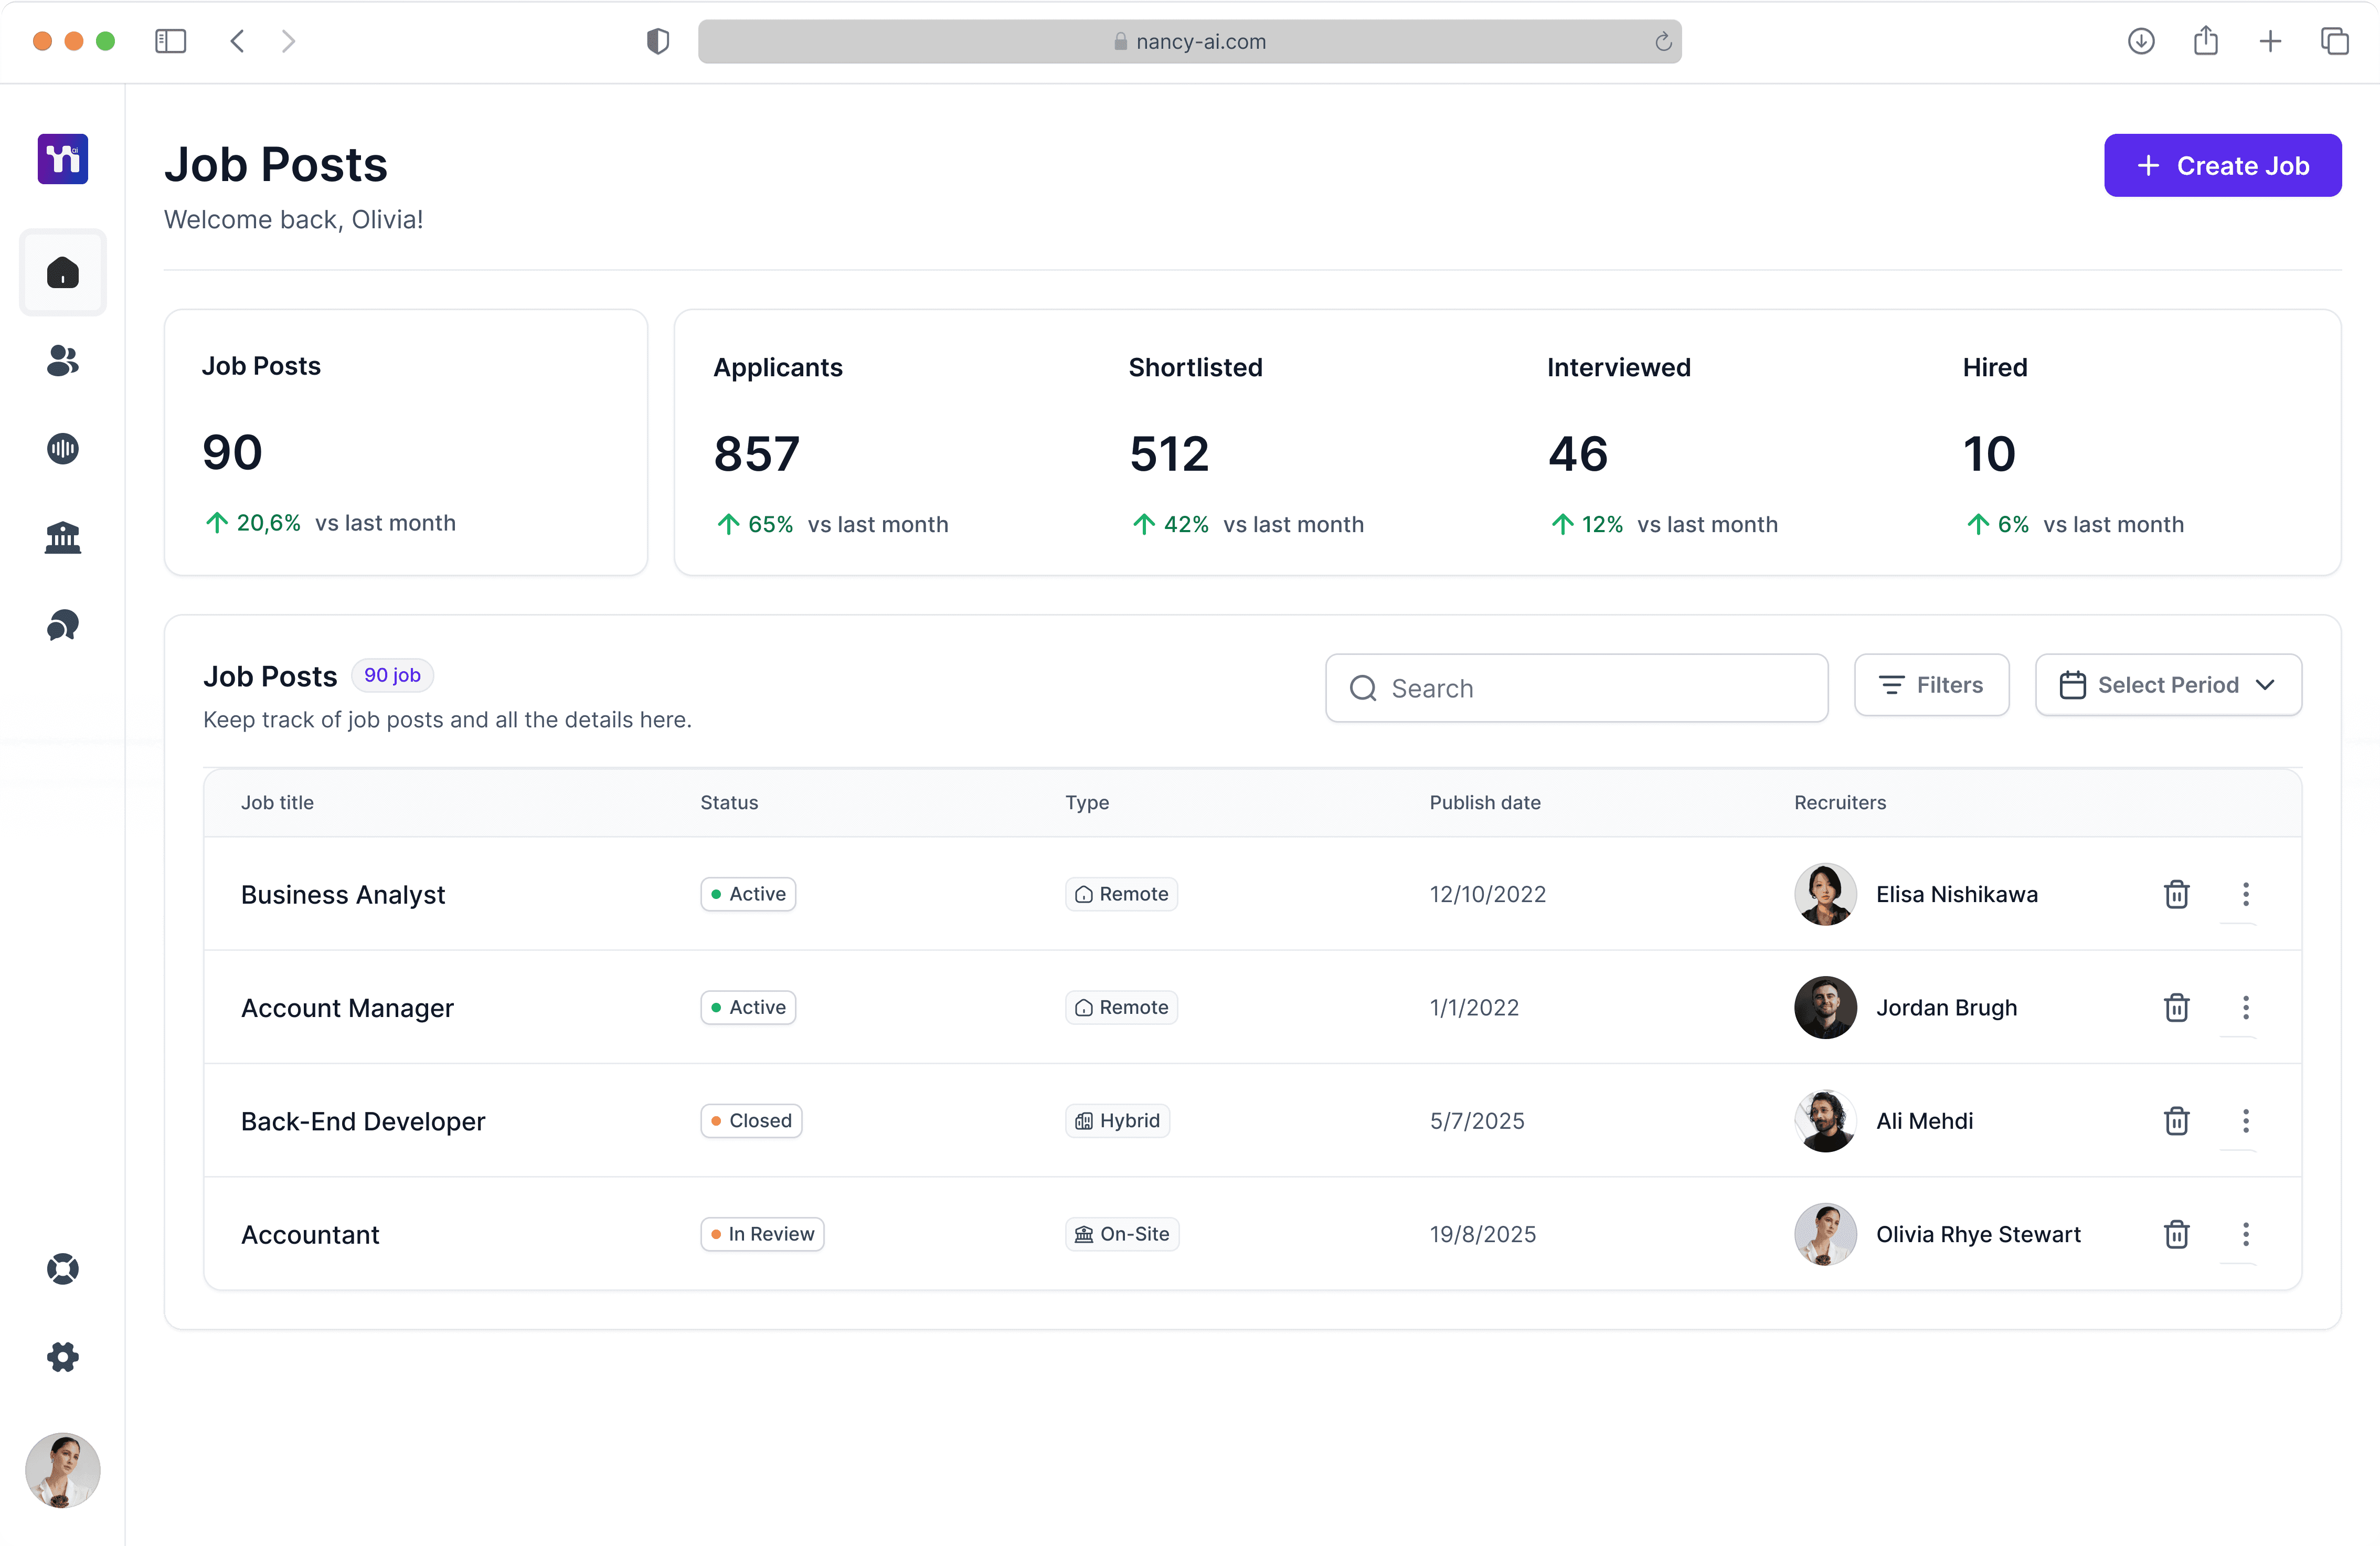Open a new browser tab

(2270, 41)
